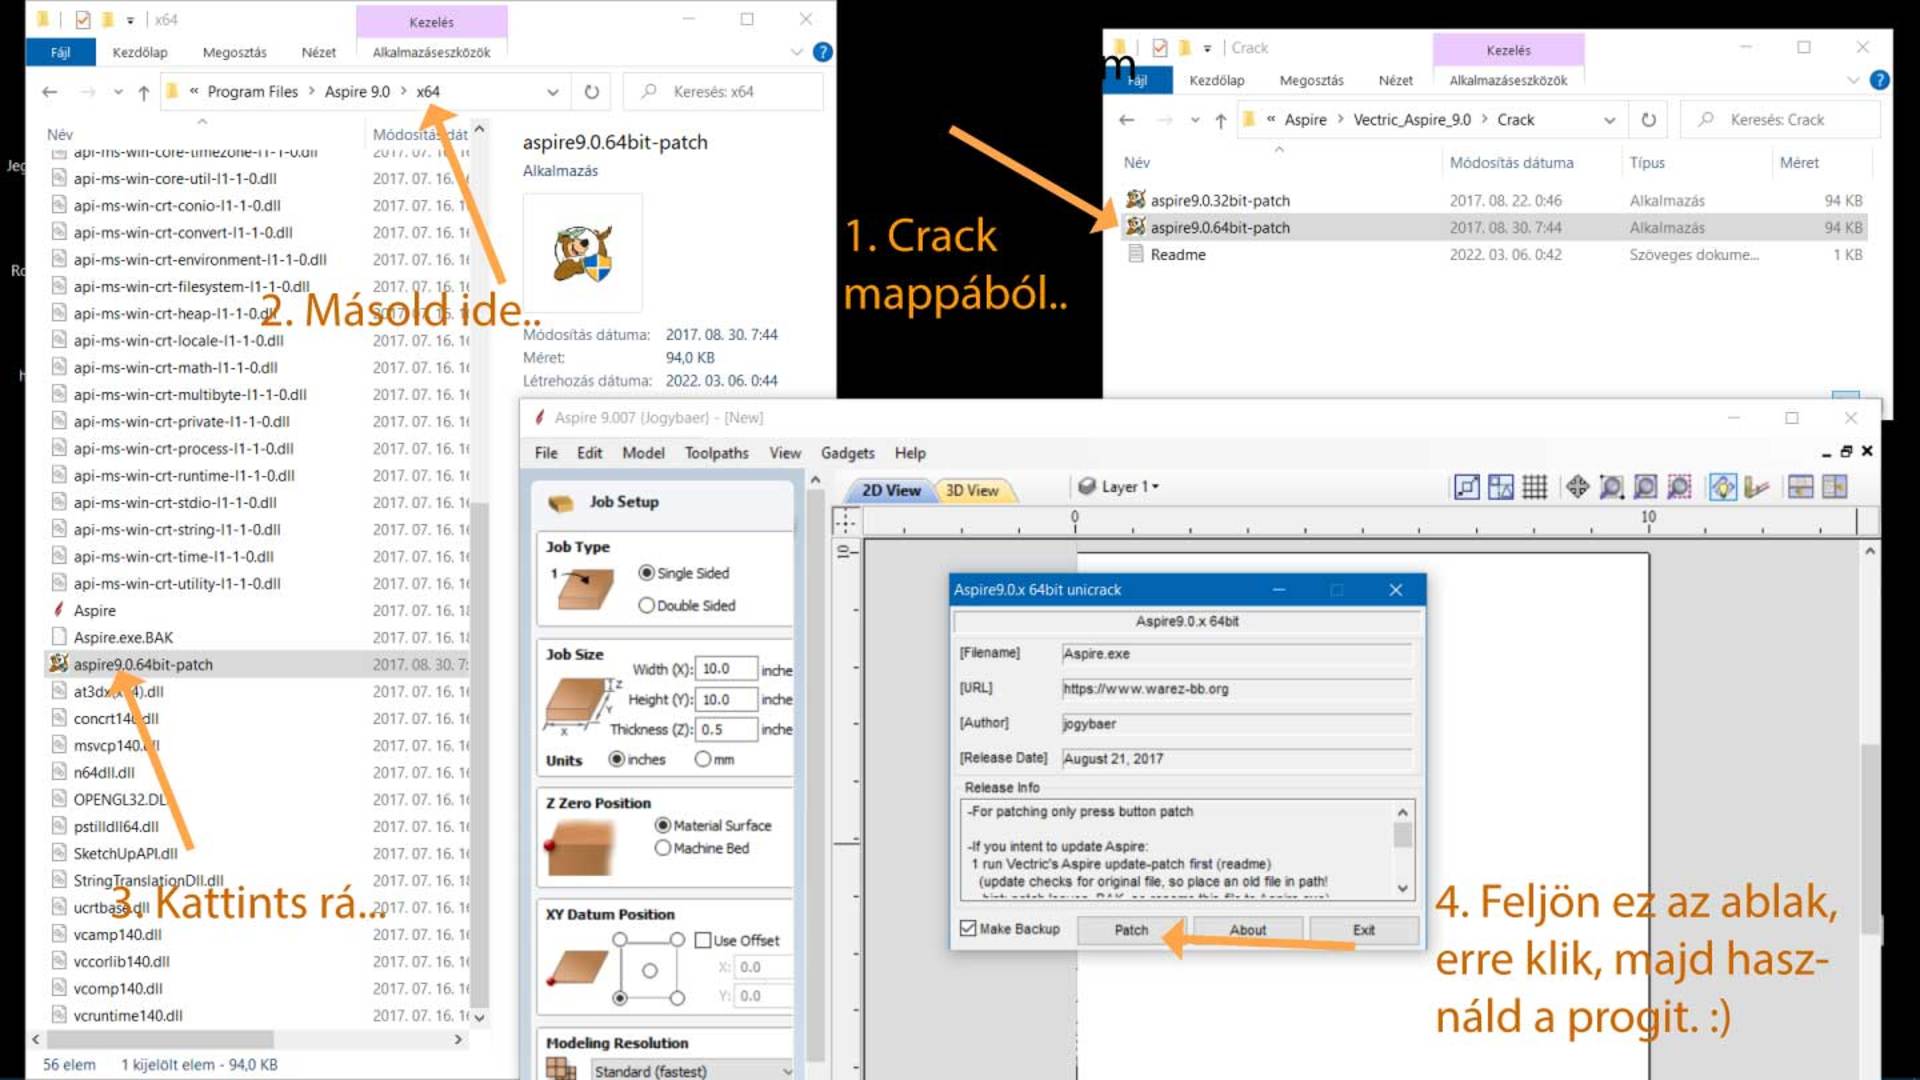
Task: Click the Zoom to fit material icon
Action: 1645,487
